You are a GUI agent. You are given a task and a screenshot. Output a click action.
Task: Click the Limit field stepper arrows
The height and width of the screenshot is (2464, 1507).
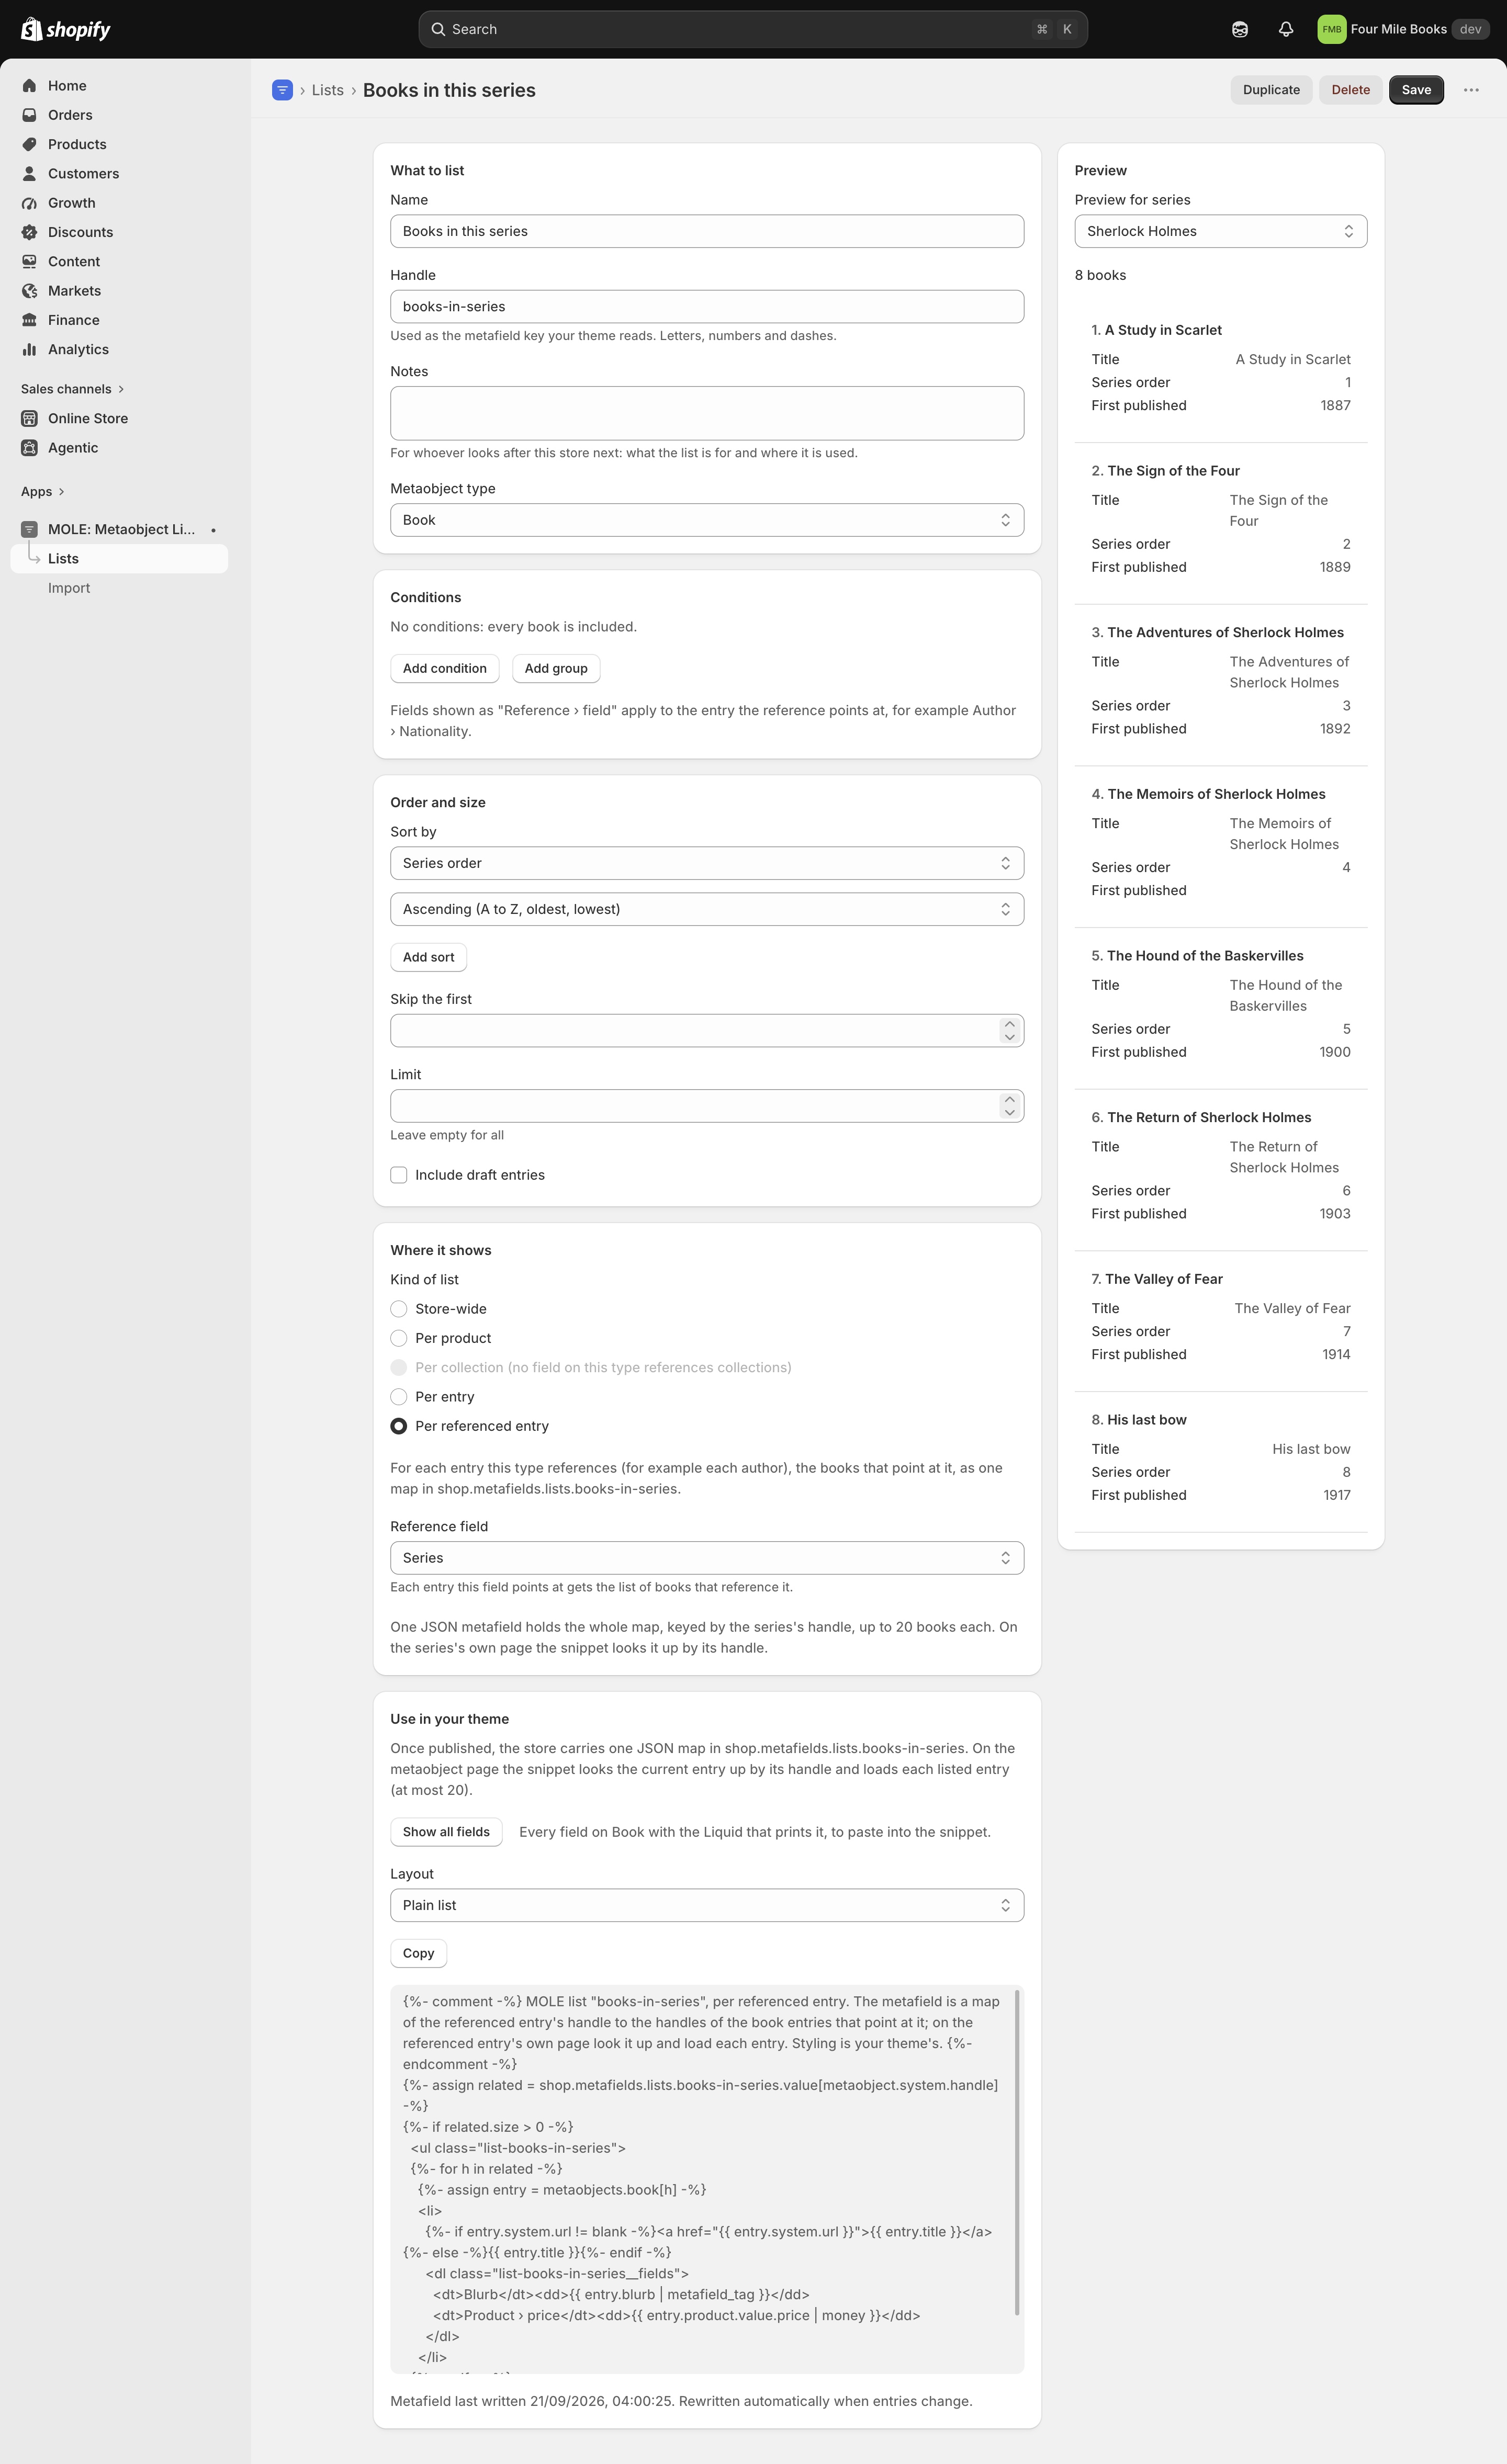coord(1009,1106)
